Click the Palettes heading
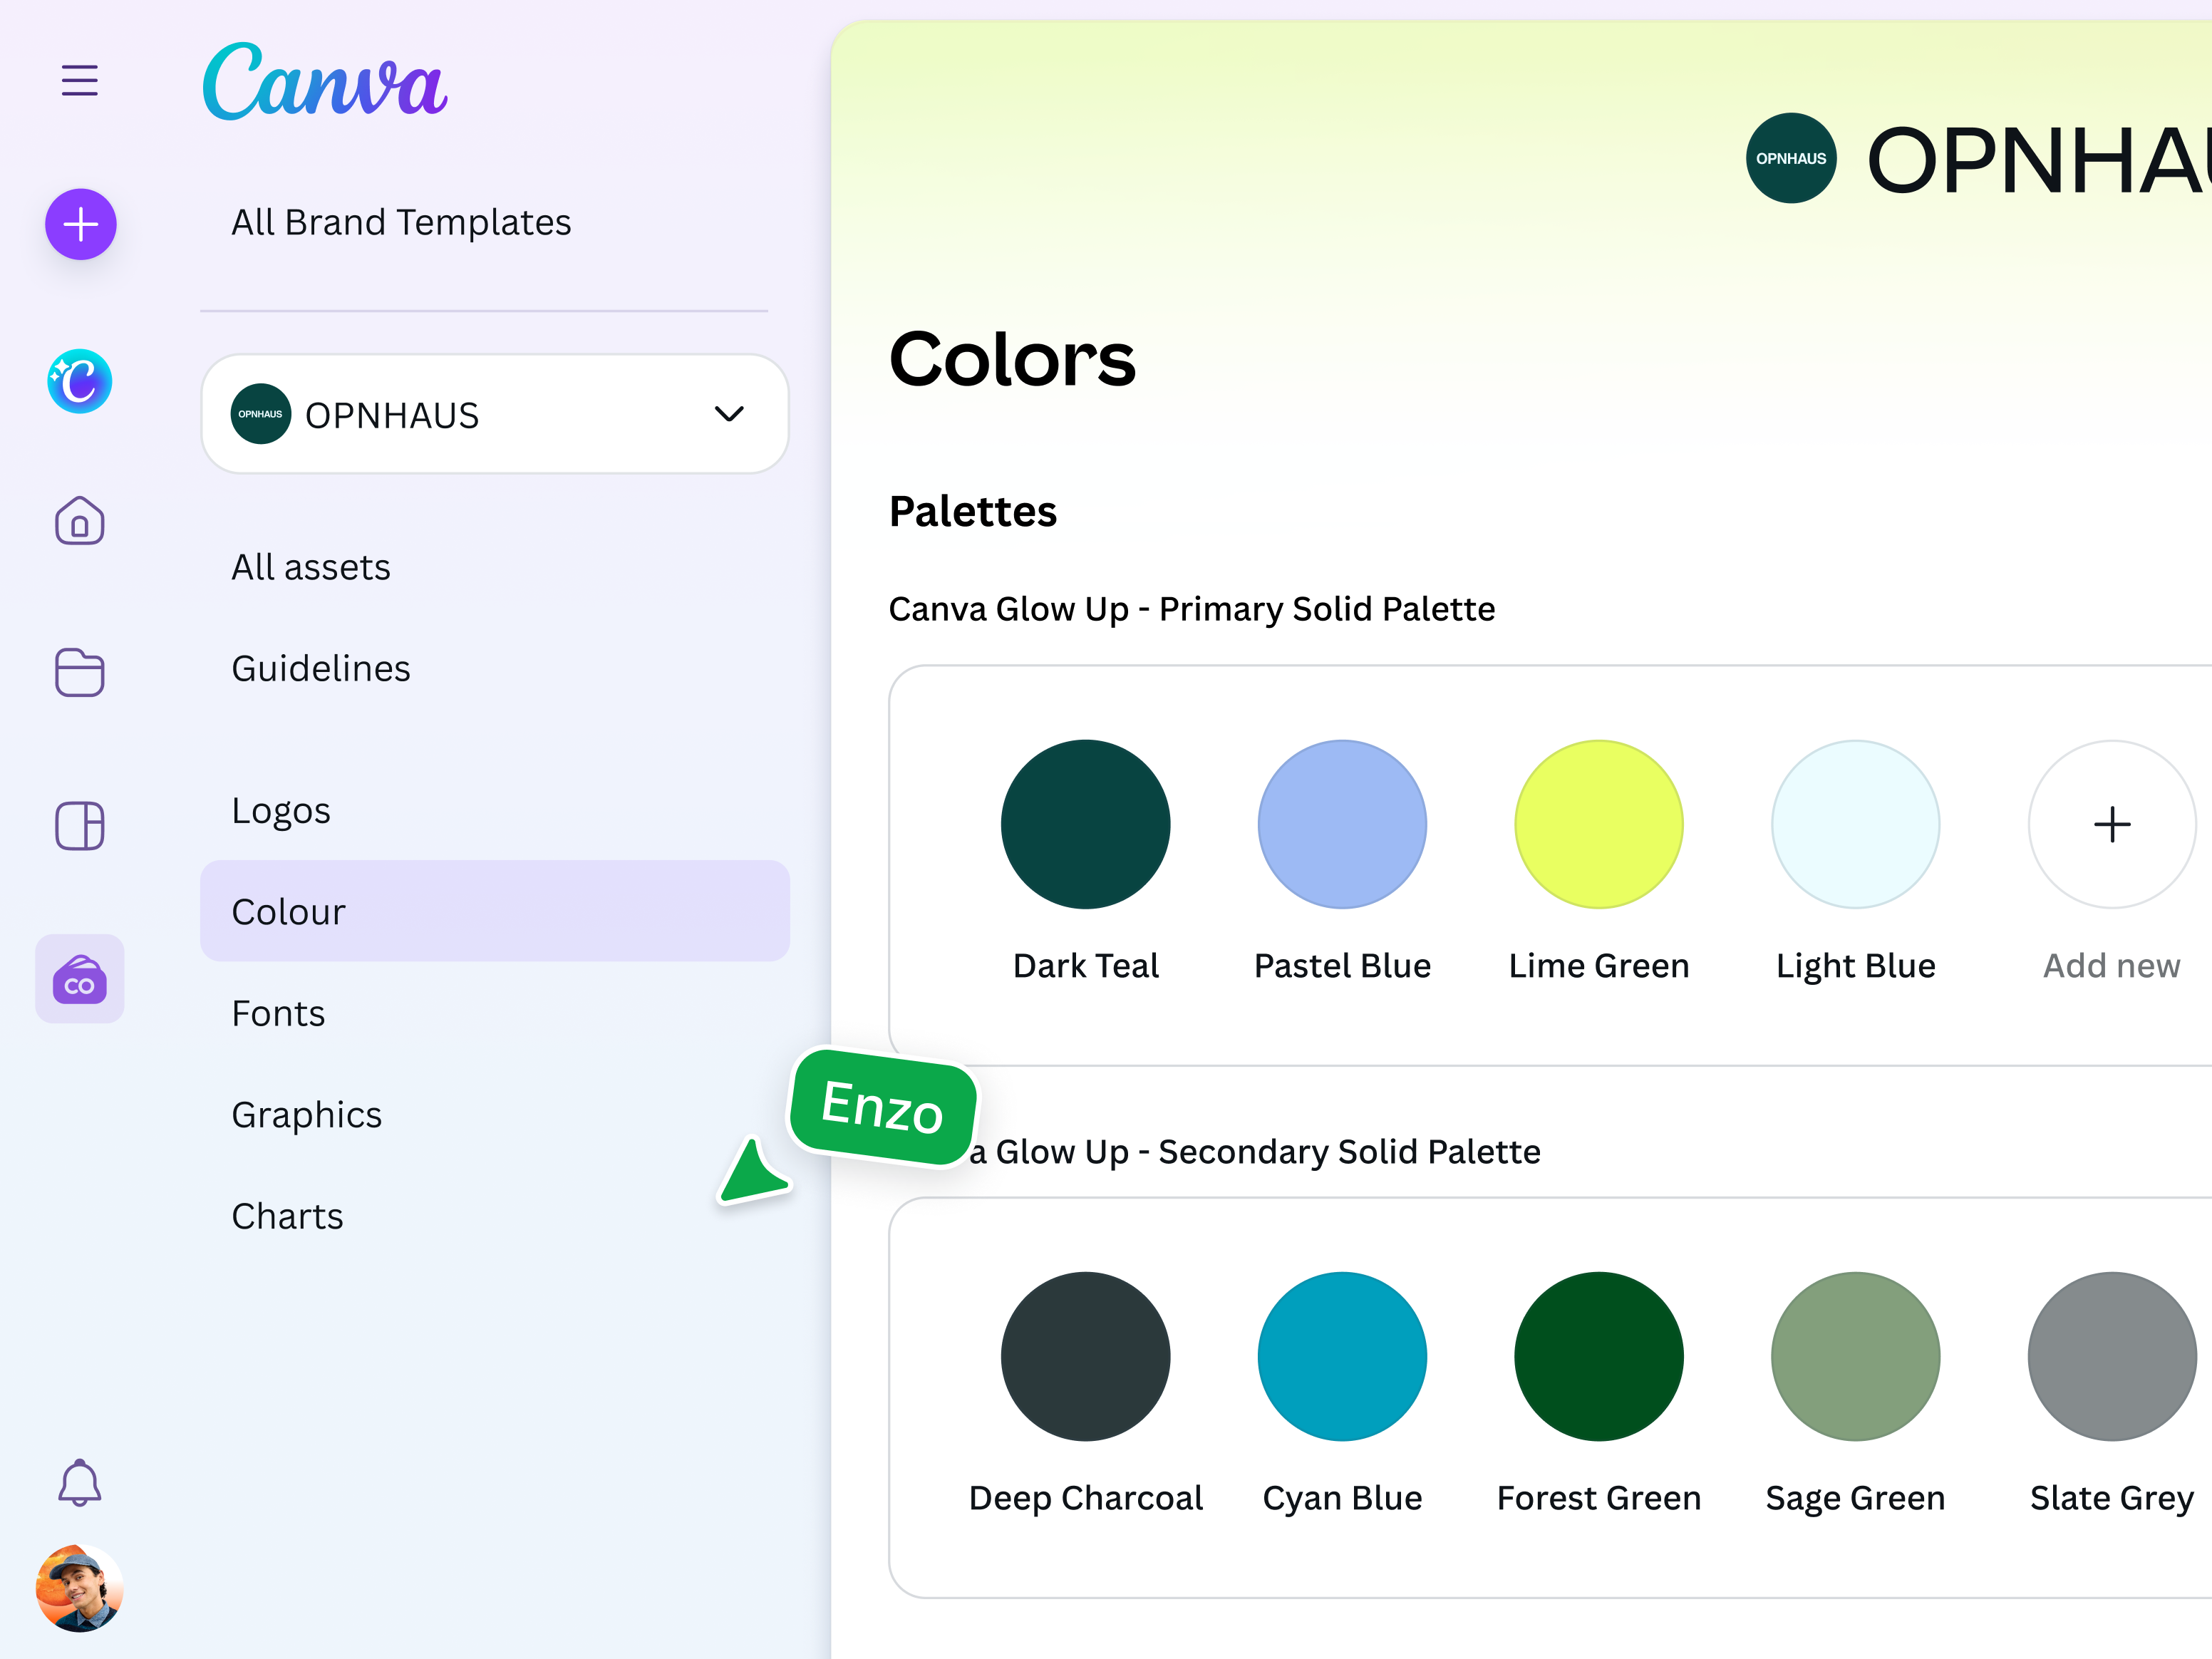 point(973,511)
